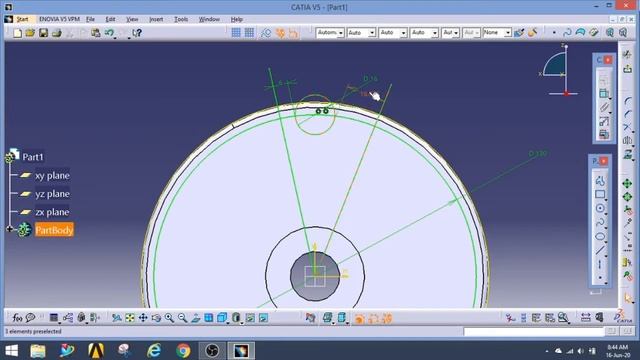Toggle Dimensional Constraints creation

point(293,33)
